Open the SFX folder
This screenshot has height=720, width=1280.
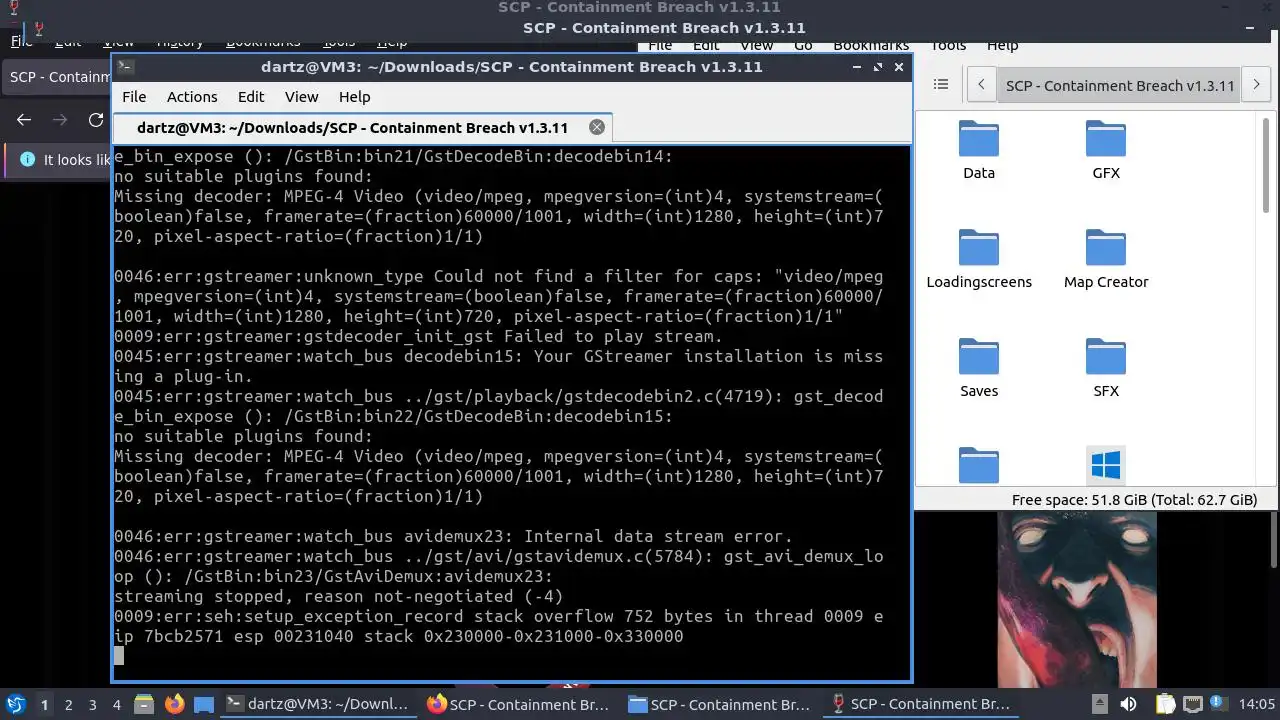[1105, 368]
